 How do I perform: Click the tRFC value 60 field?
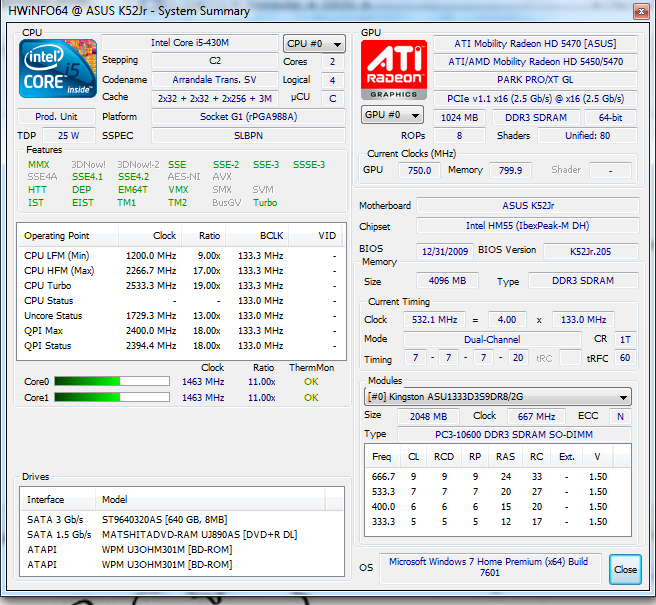pos(625,358)
